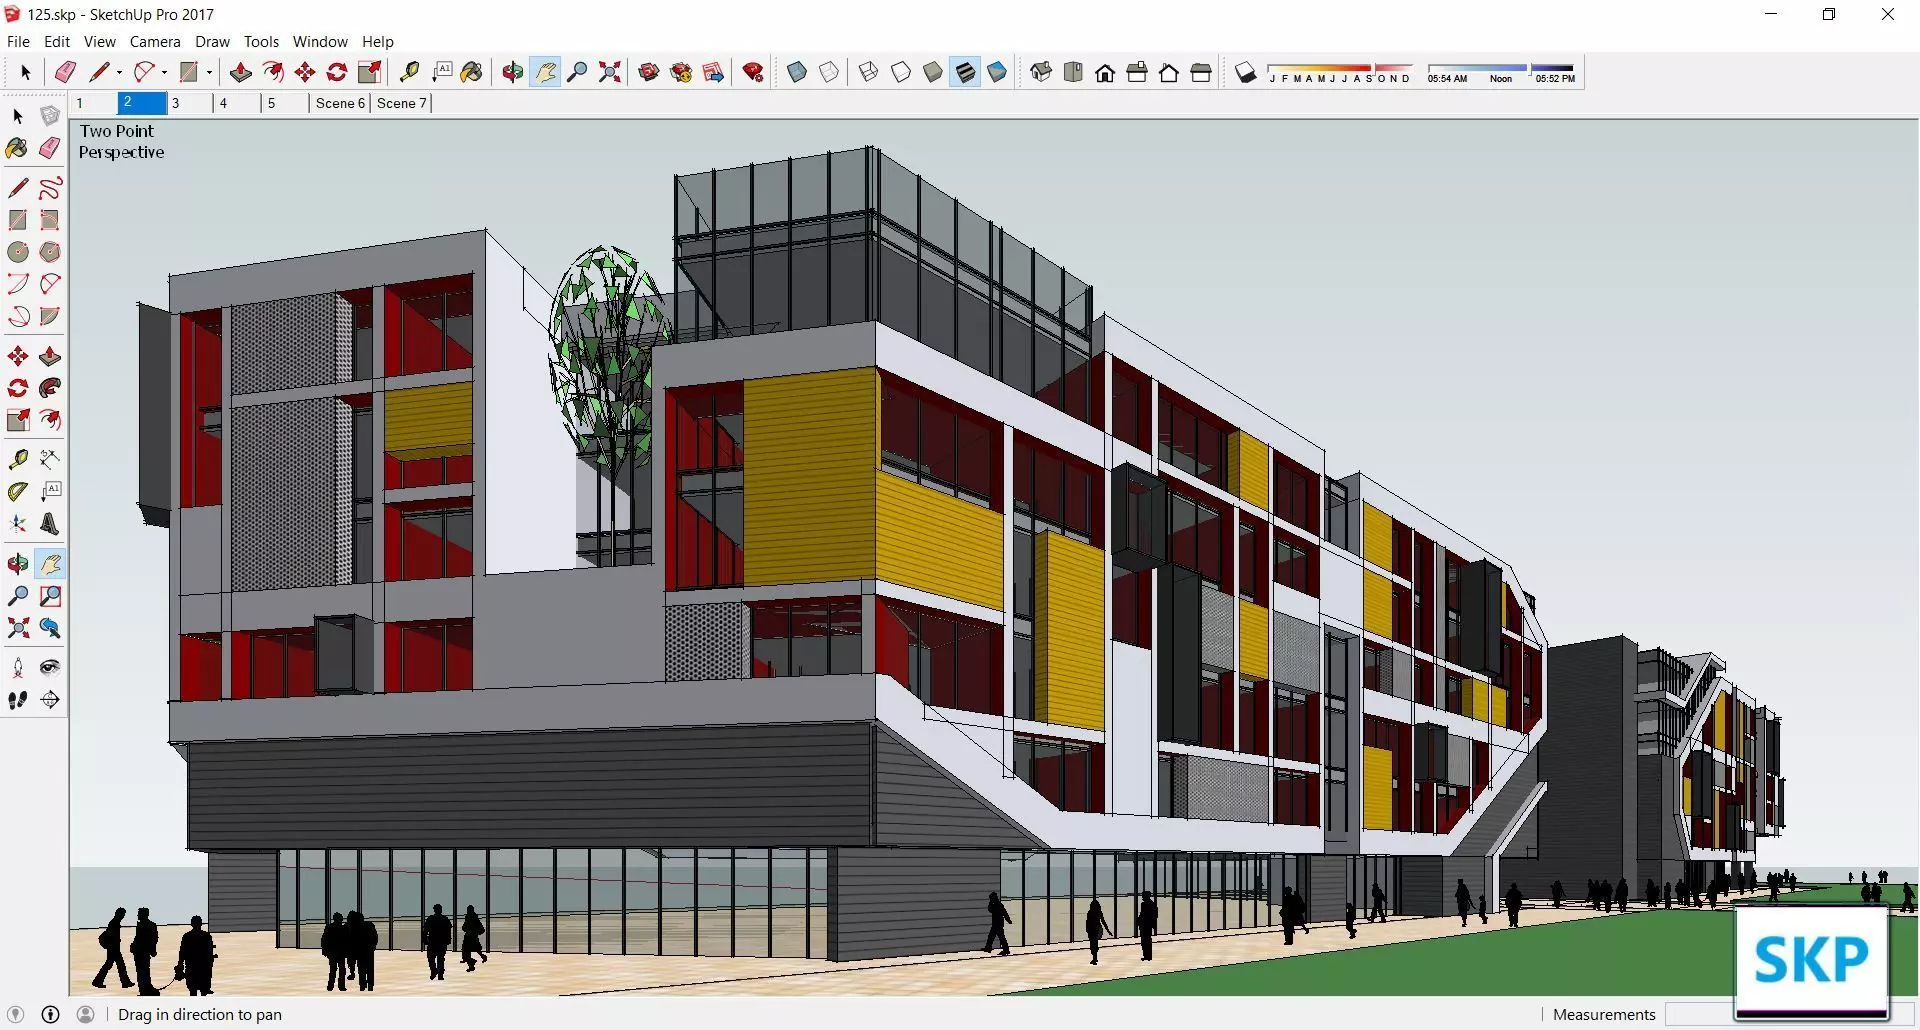Click the Send to LayOut icon
Image resolution: width=1920 pixels, height=1030 pixels.
point(713,72)
